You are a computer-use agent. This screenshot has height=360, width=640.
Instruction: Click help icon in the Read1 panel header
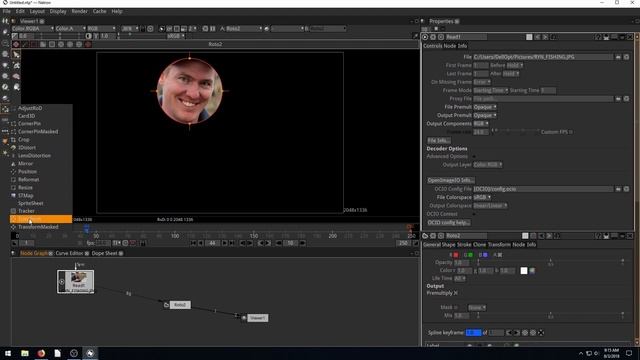coord(598,37)
